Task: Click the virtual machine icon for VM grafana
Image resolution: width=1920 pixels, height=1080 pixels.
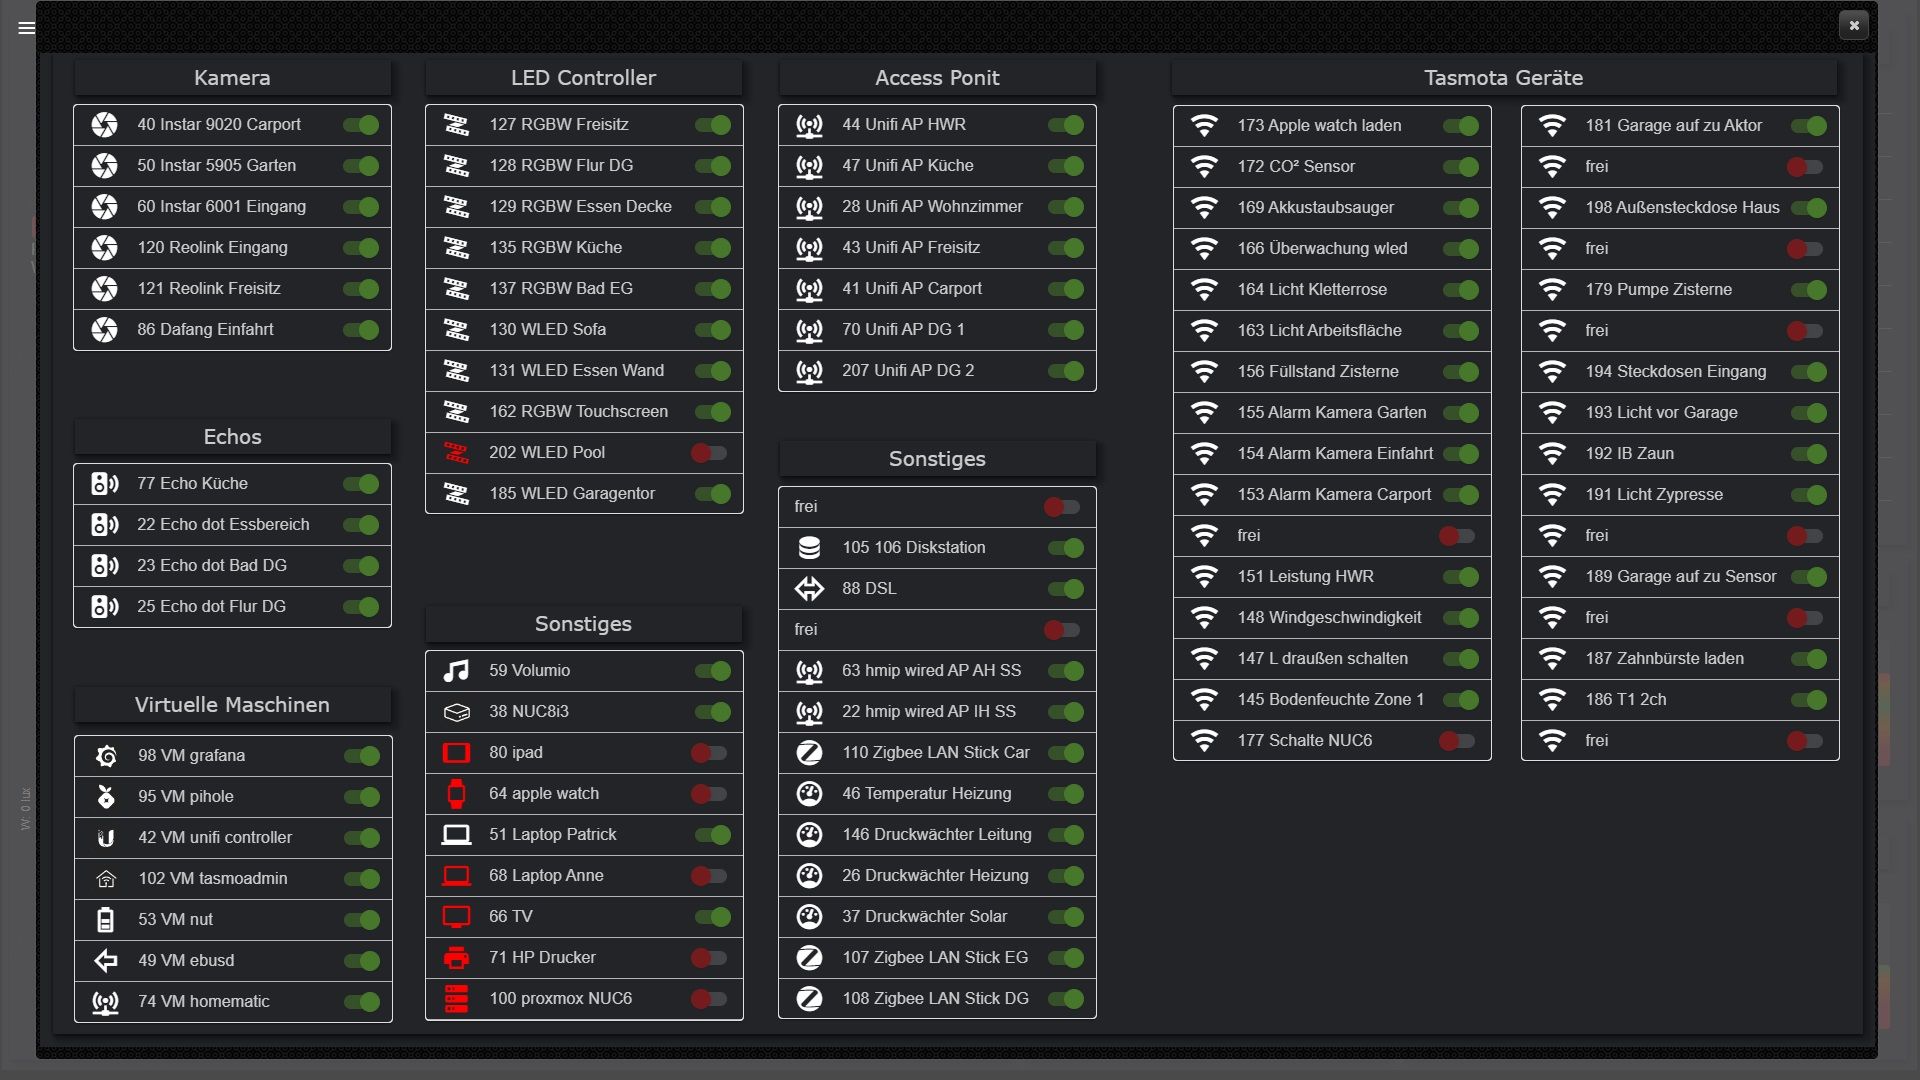Action: click(x=103, y=754)
